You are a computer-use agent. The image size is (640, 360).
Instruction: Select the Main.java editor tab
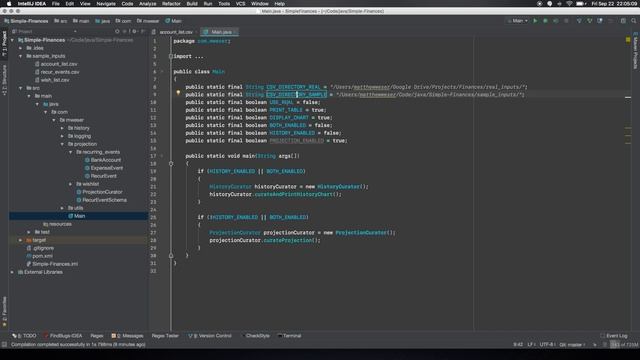click(220, 31)
